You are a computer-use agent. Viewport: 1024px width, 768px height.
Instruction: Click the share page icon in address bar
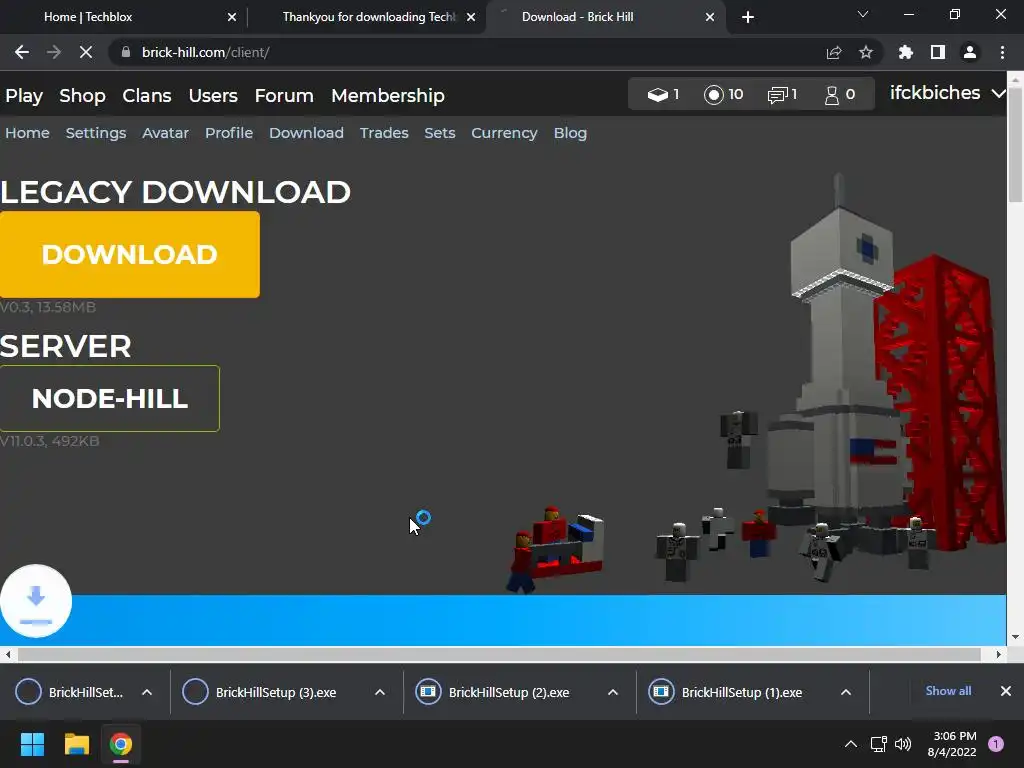pyautogui.click(x=834, y=52)
